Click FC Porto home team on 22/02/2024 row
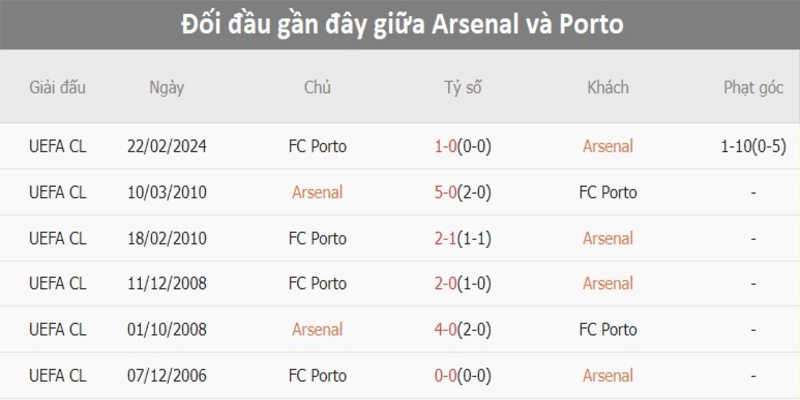Screen dimensions: 800x400 tap(317, 146)
